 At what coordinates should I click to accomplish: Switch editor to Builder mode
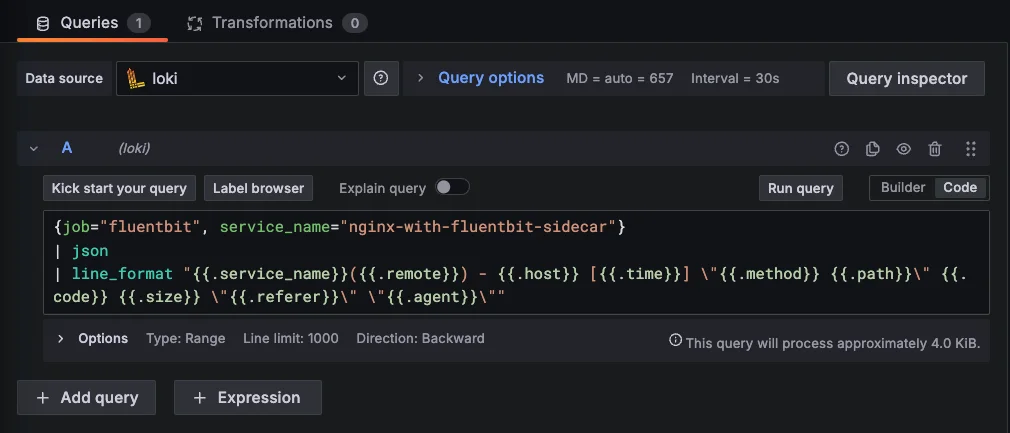pyautogui.click(x=902, y=187)
